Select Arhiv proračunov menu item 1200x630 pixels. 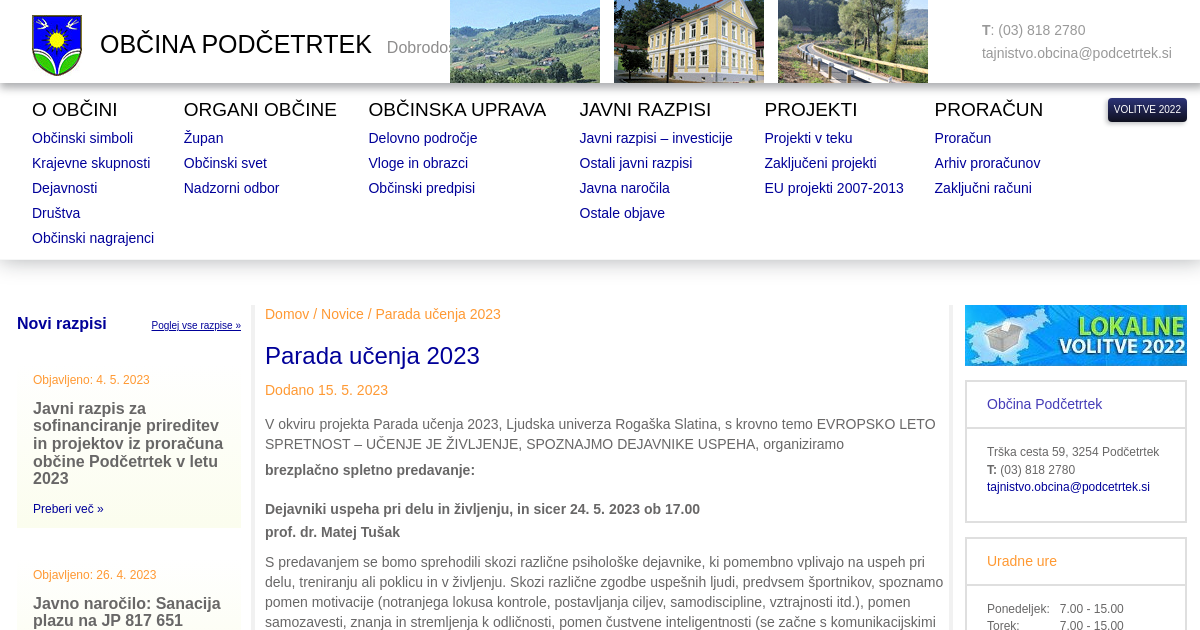pos(987,163)
